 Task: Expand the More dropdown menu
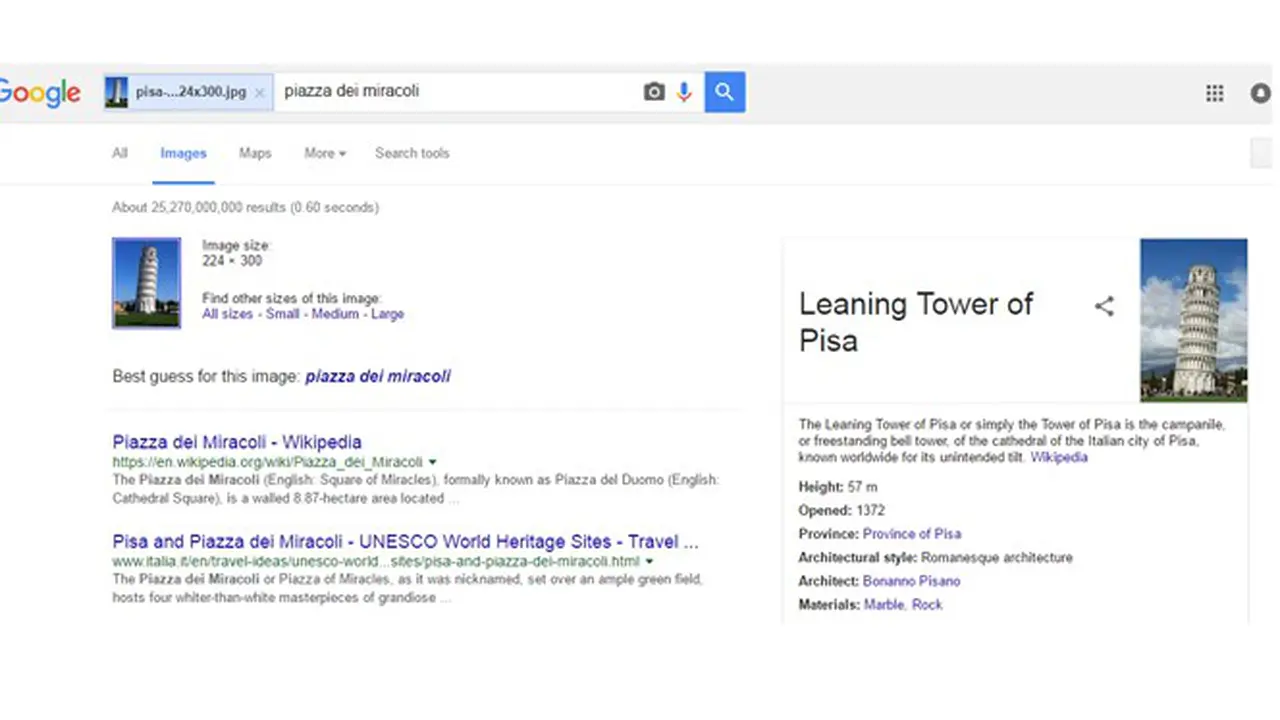click(x=325, y=153)
